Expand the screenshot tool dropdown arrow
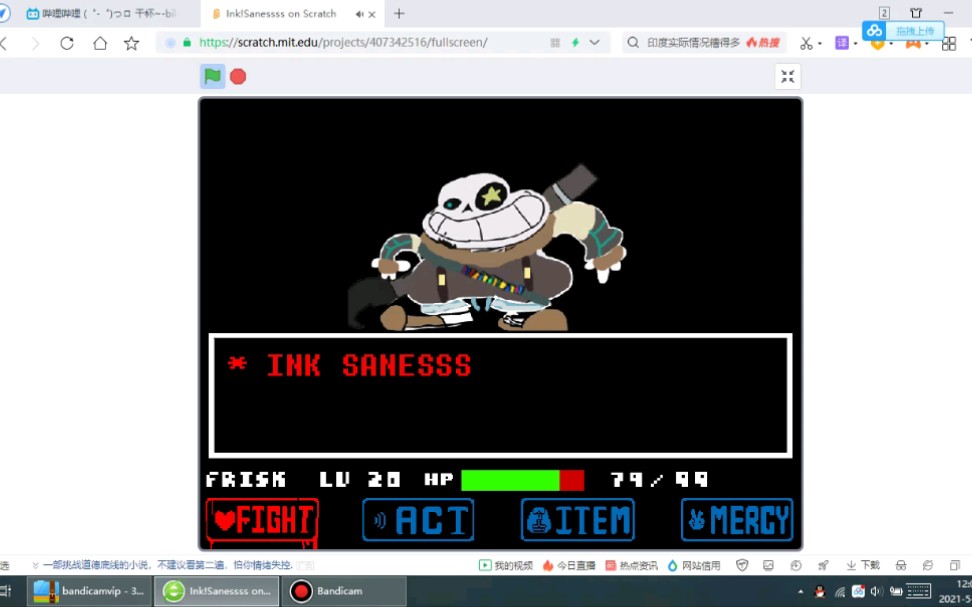972x607 pixels. [820, 43]
